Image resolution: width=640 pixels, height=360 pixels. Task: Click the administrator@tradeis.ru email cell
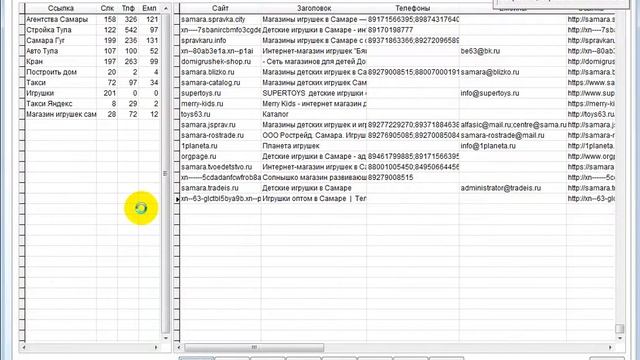513,188
